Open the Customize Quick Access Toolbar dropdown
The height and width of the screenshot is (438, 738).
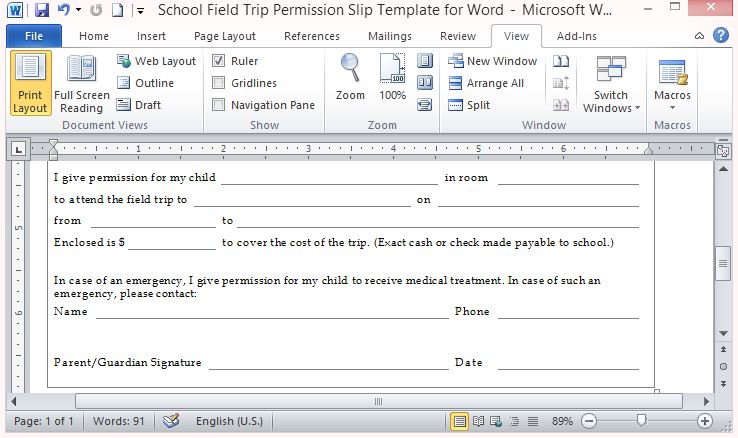(138, 11)
